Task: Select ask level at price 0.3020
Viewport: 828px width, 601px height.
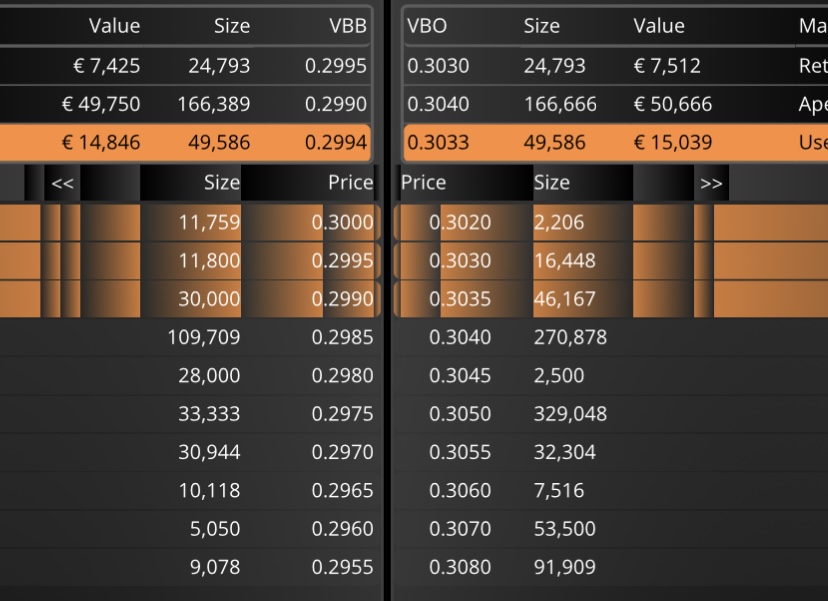Action: 611,222
